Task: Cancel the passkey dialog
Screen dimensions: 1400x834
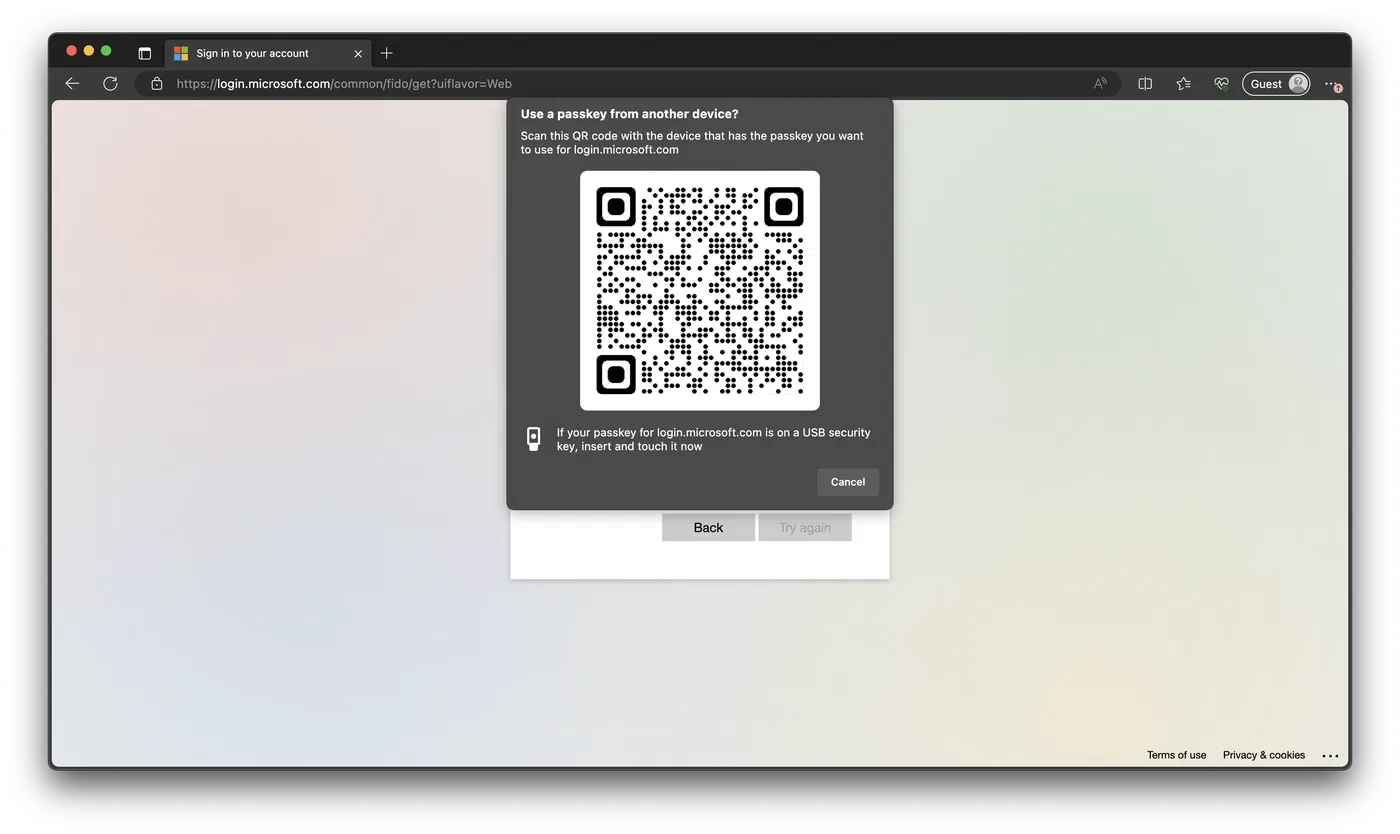Action: [848, 482]
